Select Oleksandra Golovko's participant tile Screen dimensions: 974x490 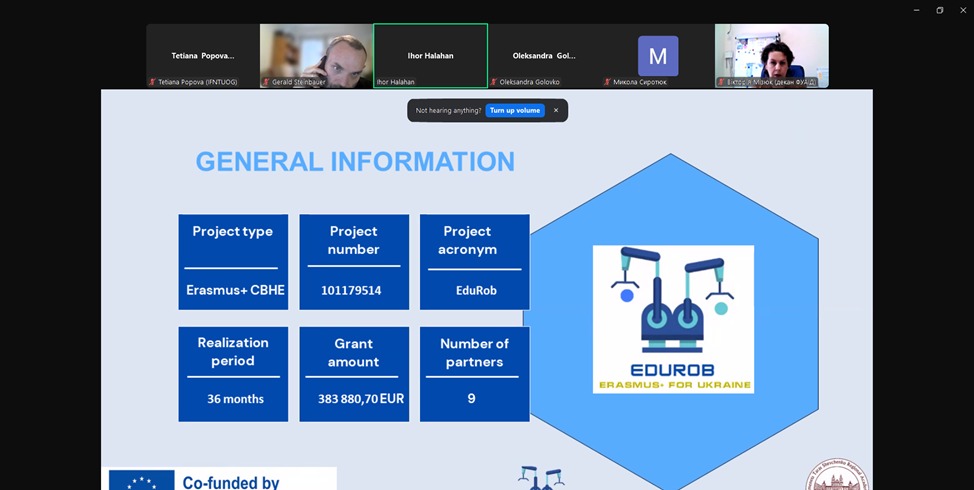click(x=544, y=56)
